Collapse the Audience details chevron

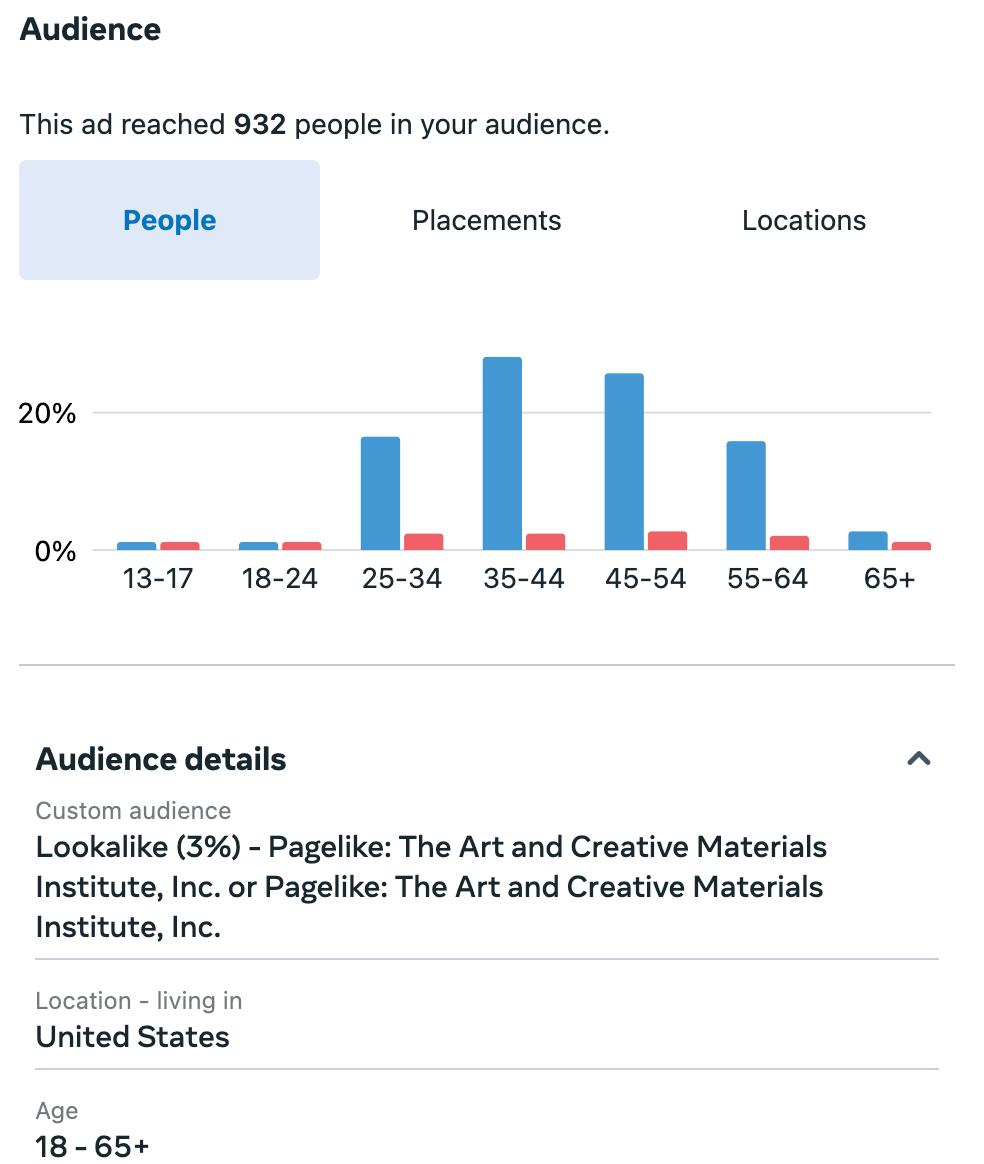[x=918, y=759]
